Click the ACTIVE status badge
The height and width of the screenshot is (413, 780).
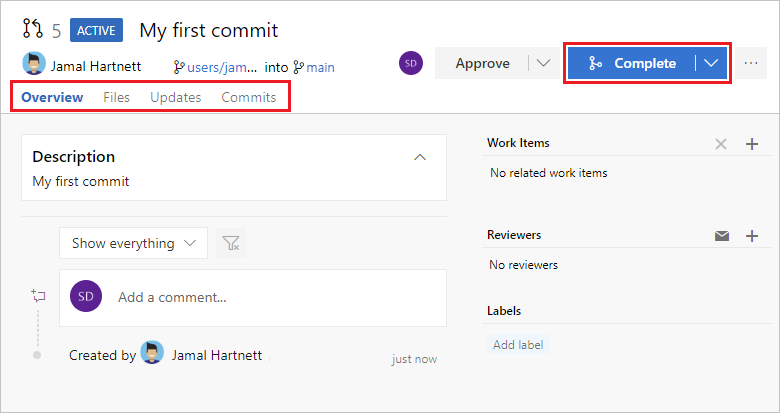pos(96,30)
